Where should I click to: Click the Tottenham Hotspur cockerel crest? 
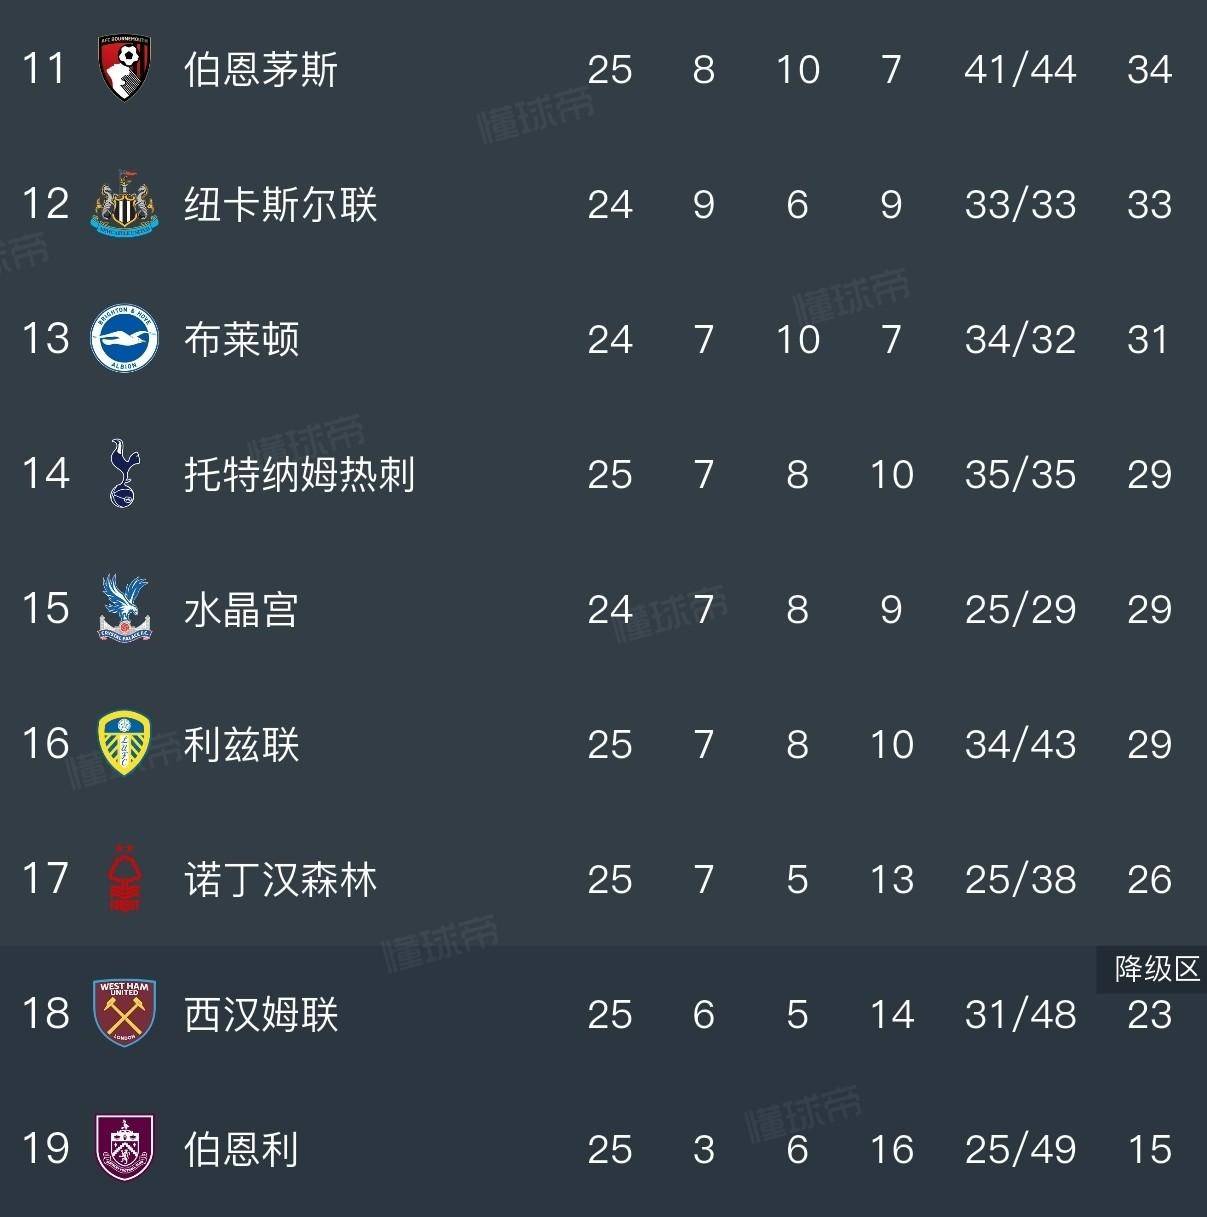pos(124,473)
